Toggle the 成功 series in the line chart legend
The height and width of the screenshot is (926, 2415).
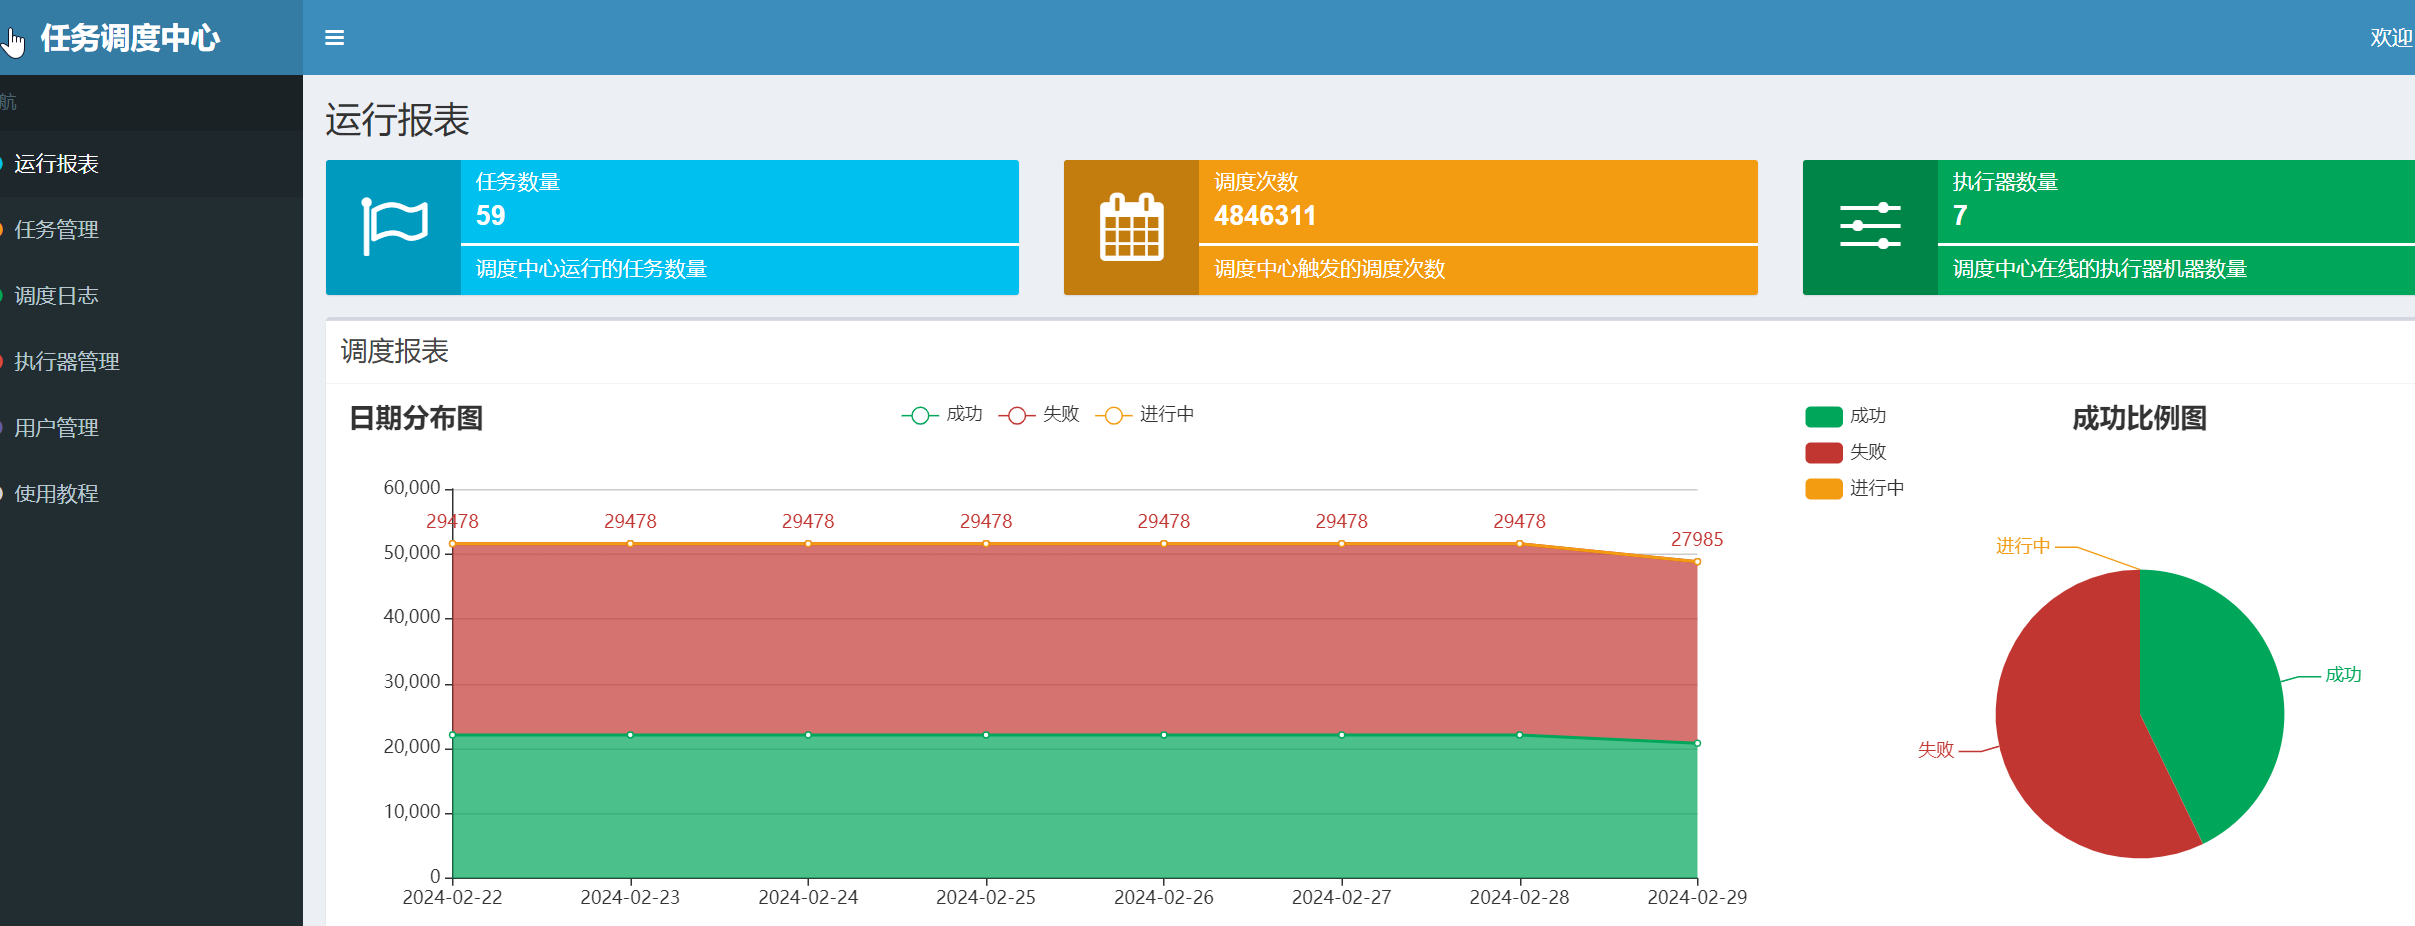pyautogui.click(x=942, y=414)
